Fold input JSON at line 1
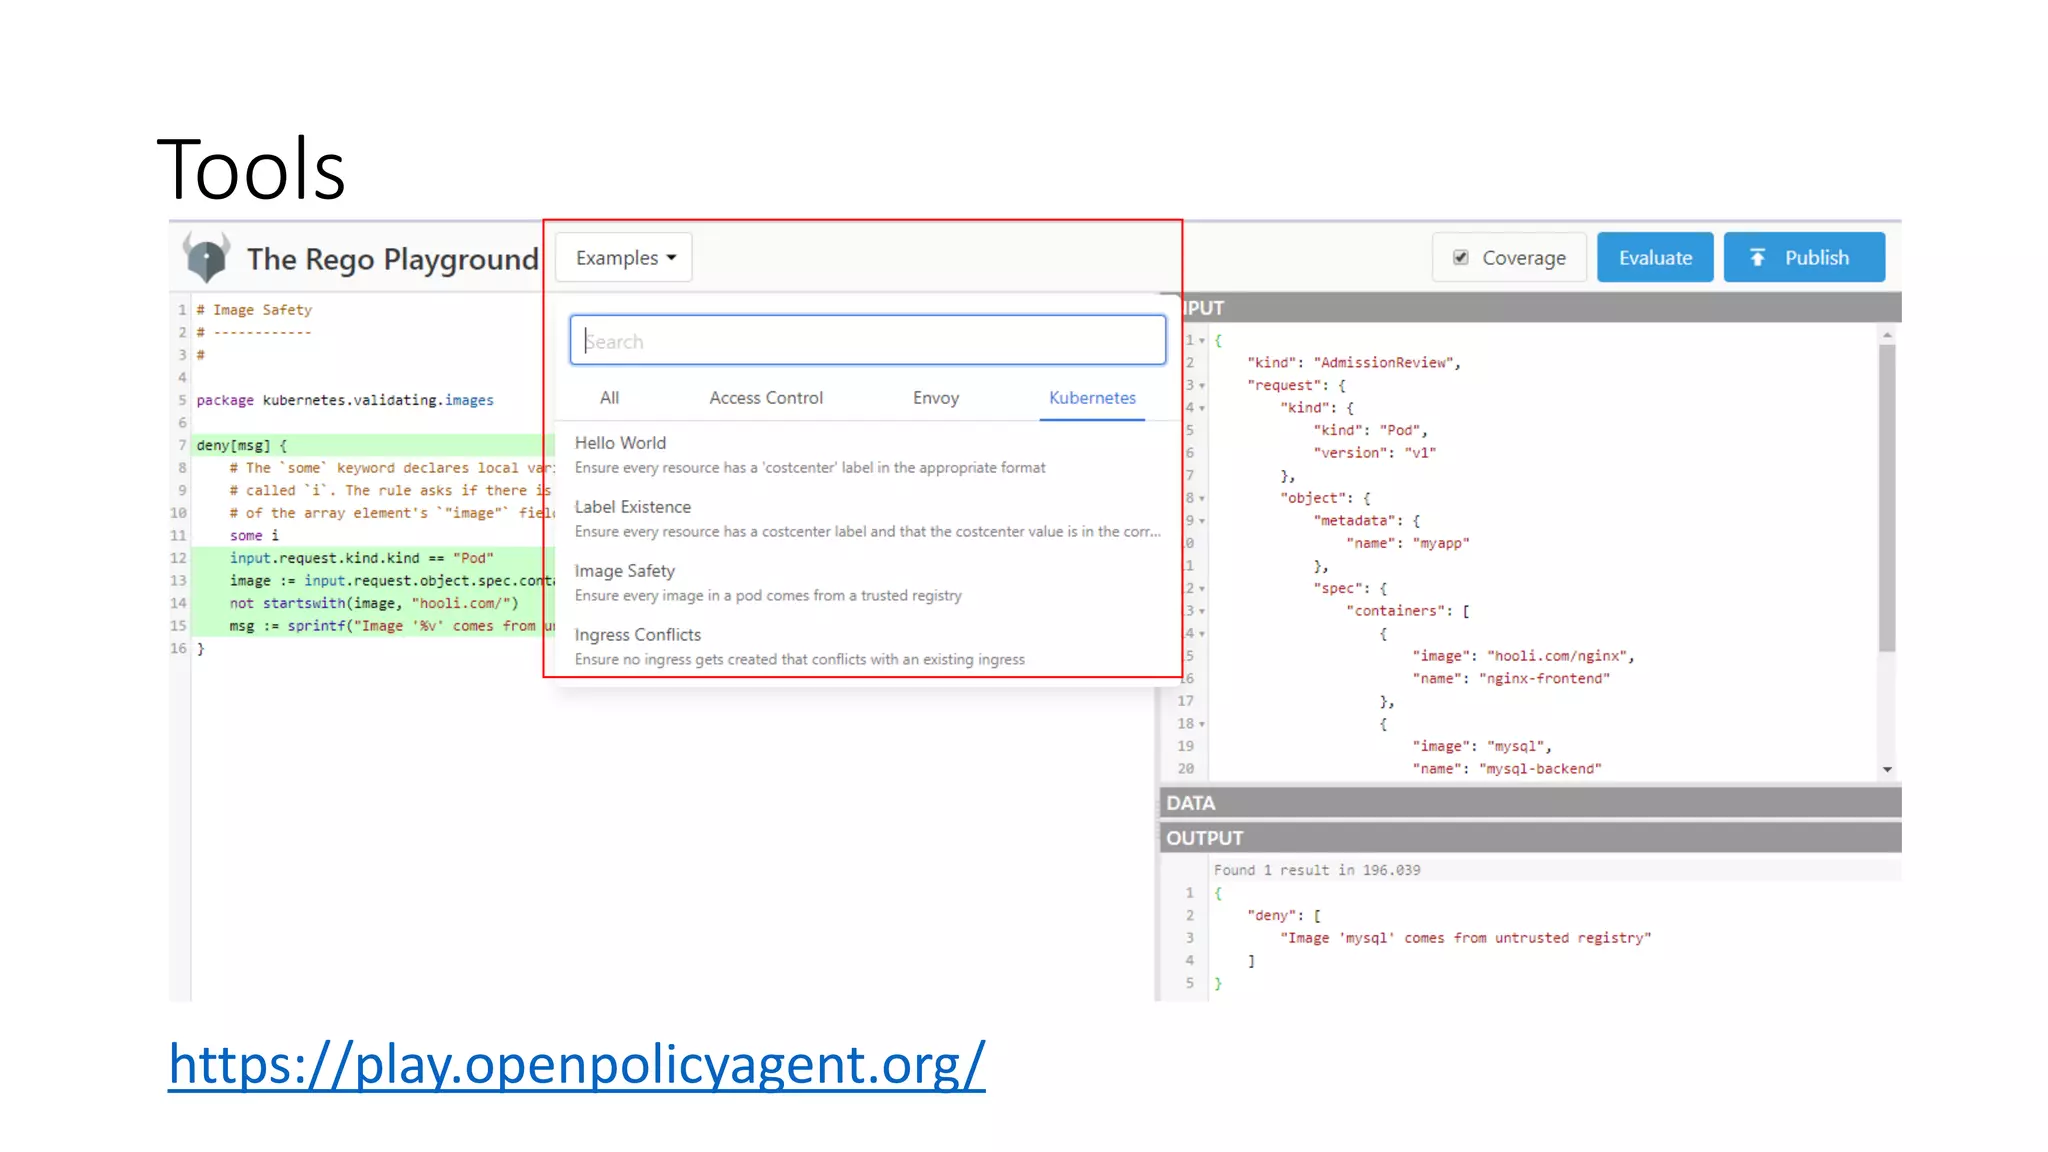Viewport: 2048px width, 1152px height. coord(1202,341)
